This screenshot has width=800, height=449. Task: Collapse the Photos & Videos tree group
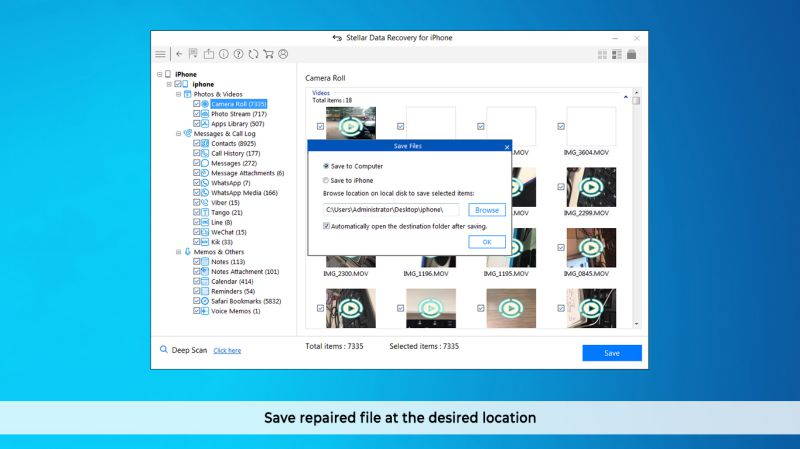(179, 94)
